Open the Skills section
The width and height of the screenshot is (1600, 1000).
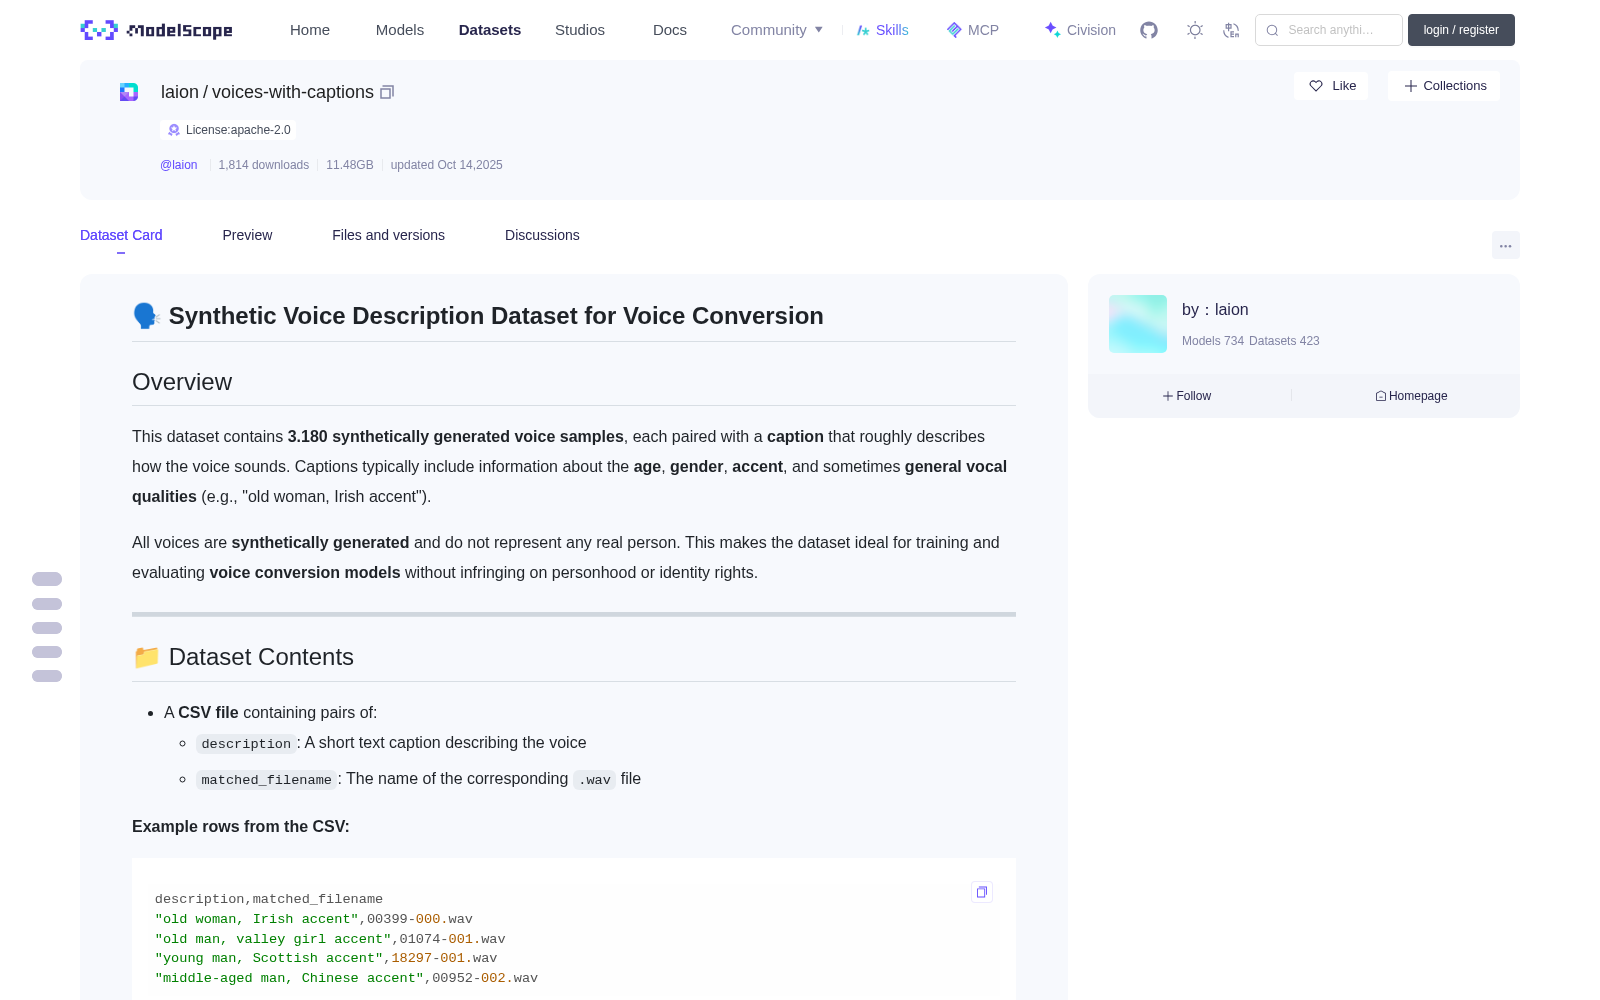point(882,30)
